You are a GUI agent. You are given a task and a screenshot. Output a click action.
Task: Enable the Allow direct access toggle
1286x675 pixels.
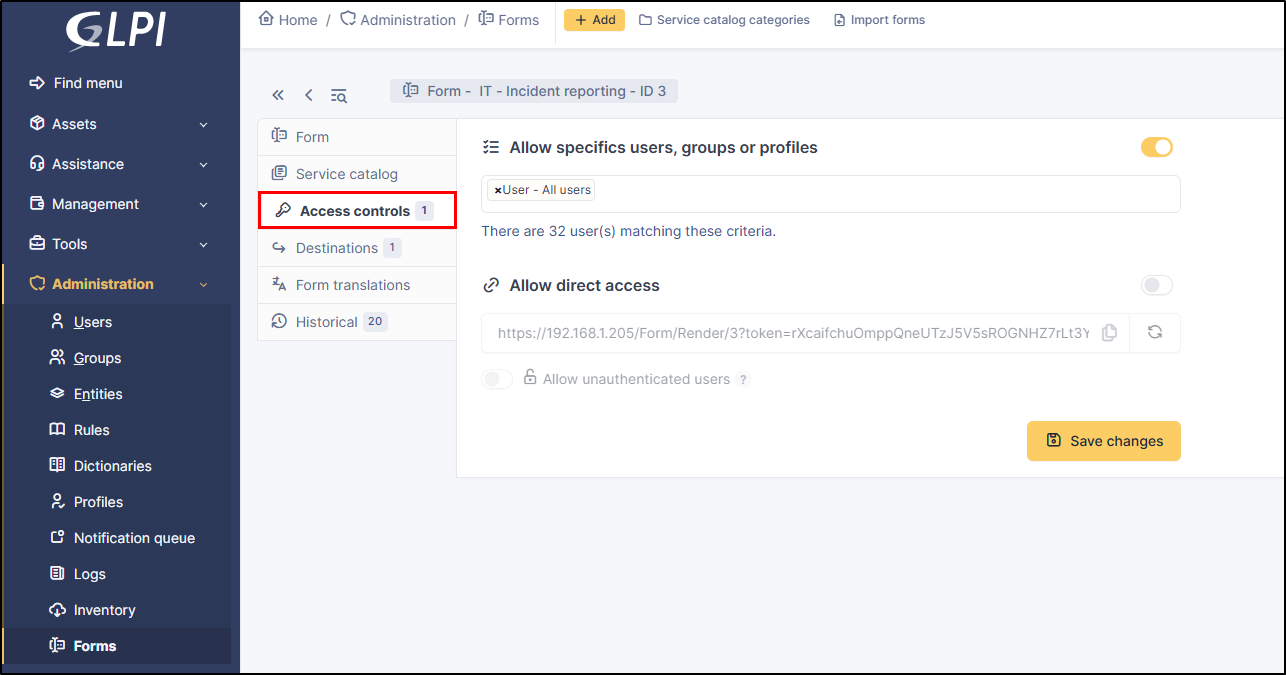[x=1156, y=286]
